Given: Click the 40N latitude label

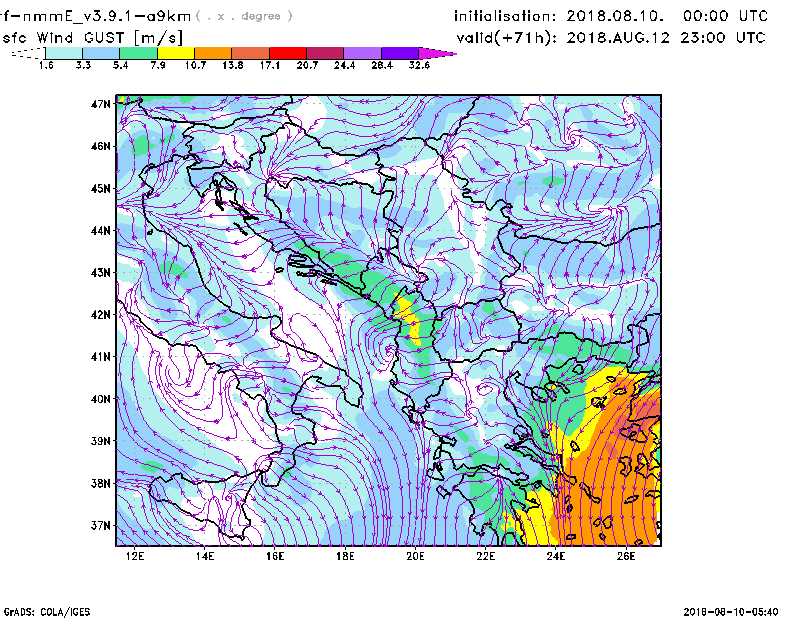Looking at the screenshot, I should click(x=101, y=399).
